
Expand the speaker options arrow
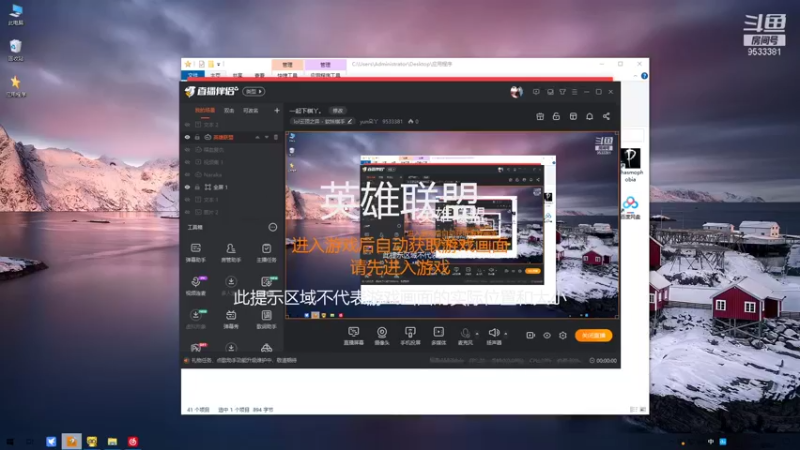coord(506,334)
